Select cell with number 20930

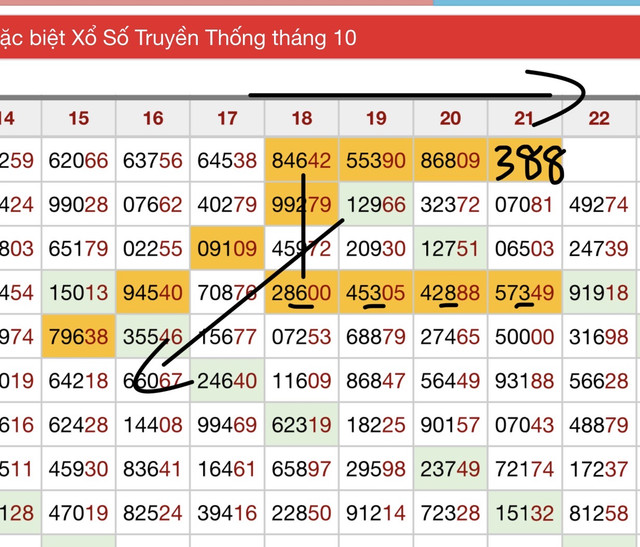click(376, 248)
